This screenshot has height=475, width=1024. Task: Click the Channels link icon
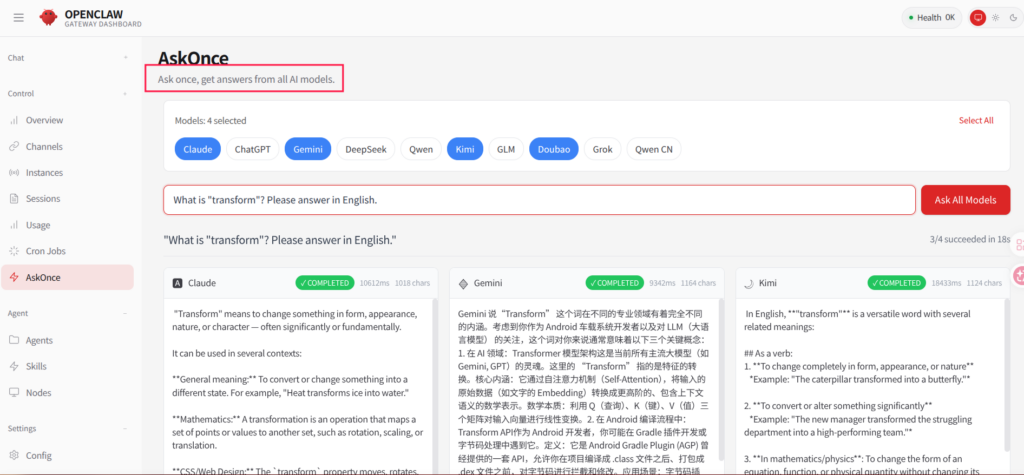pos(14,146)
